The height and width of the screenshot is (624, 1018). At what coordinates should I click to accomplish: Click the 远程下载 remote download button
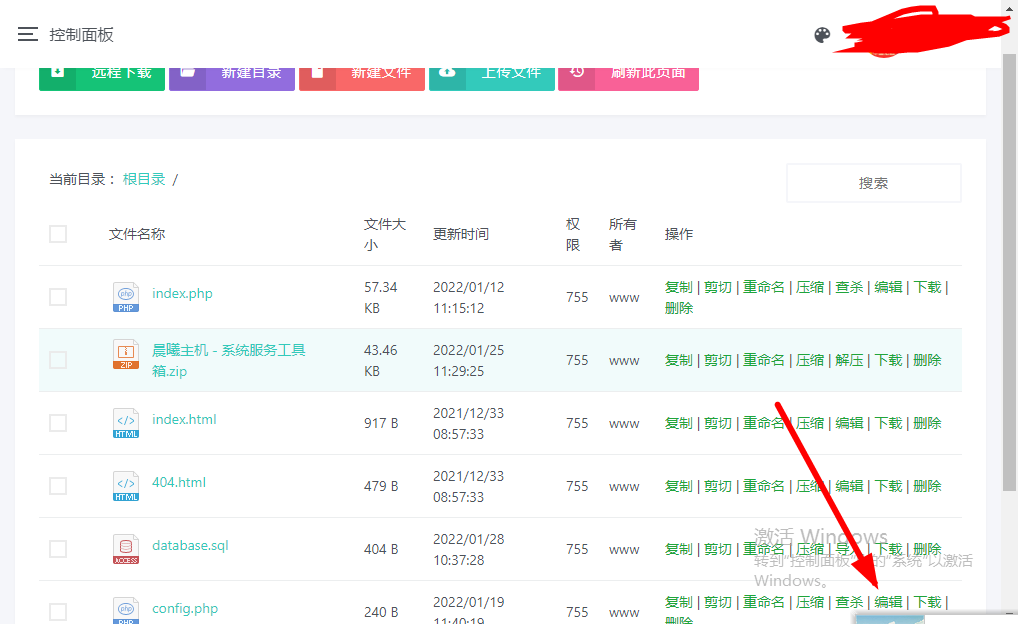point(102,79)
